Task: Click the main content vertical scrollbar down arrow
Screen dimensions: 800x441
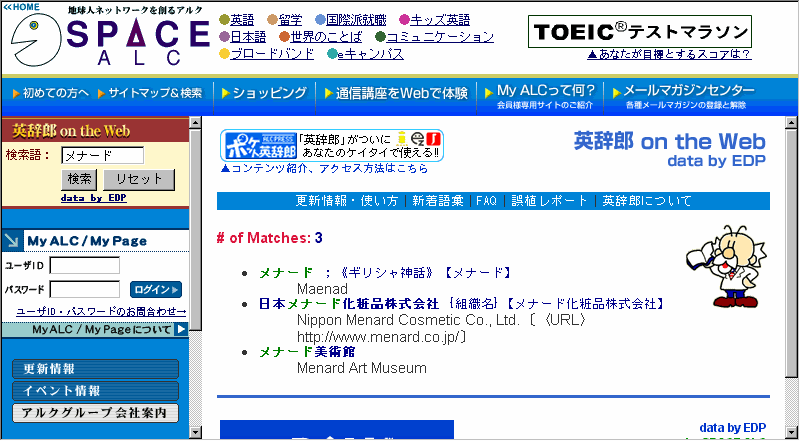Action: tap(790, 431)
